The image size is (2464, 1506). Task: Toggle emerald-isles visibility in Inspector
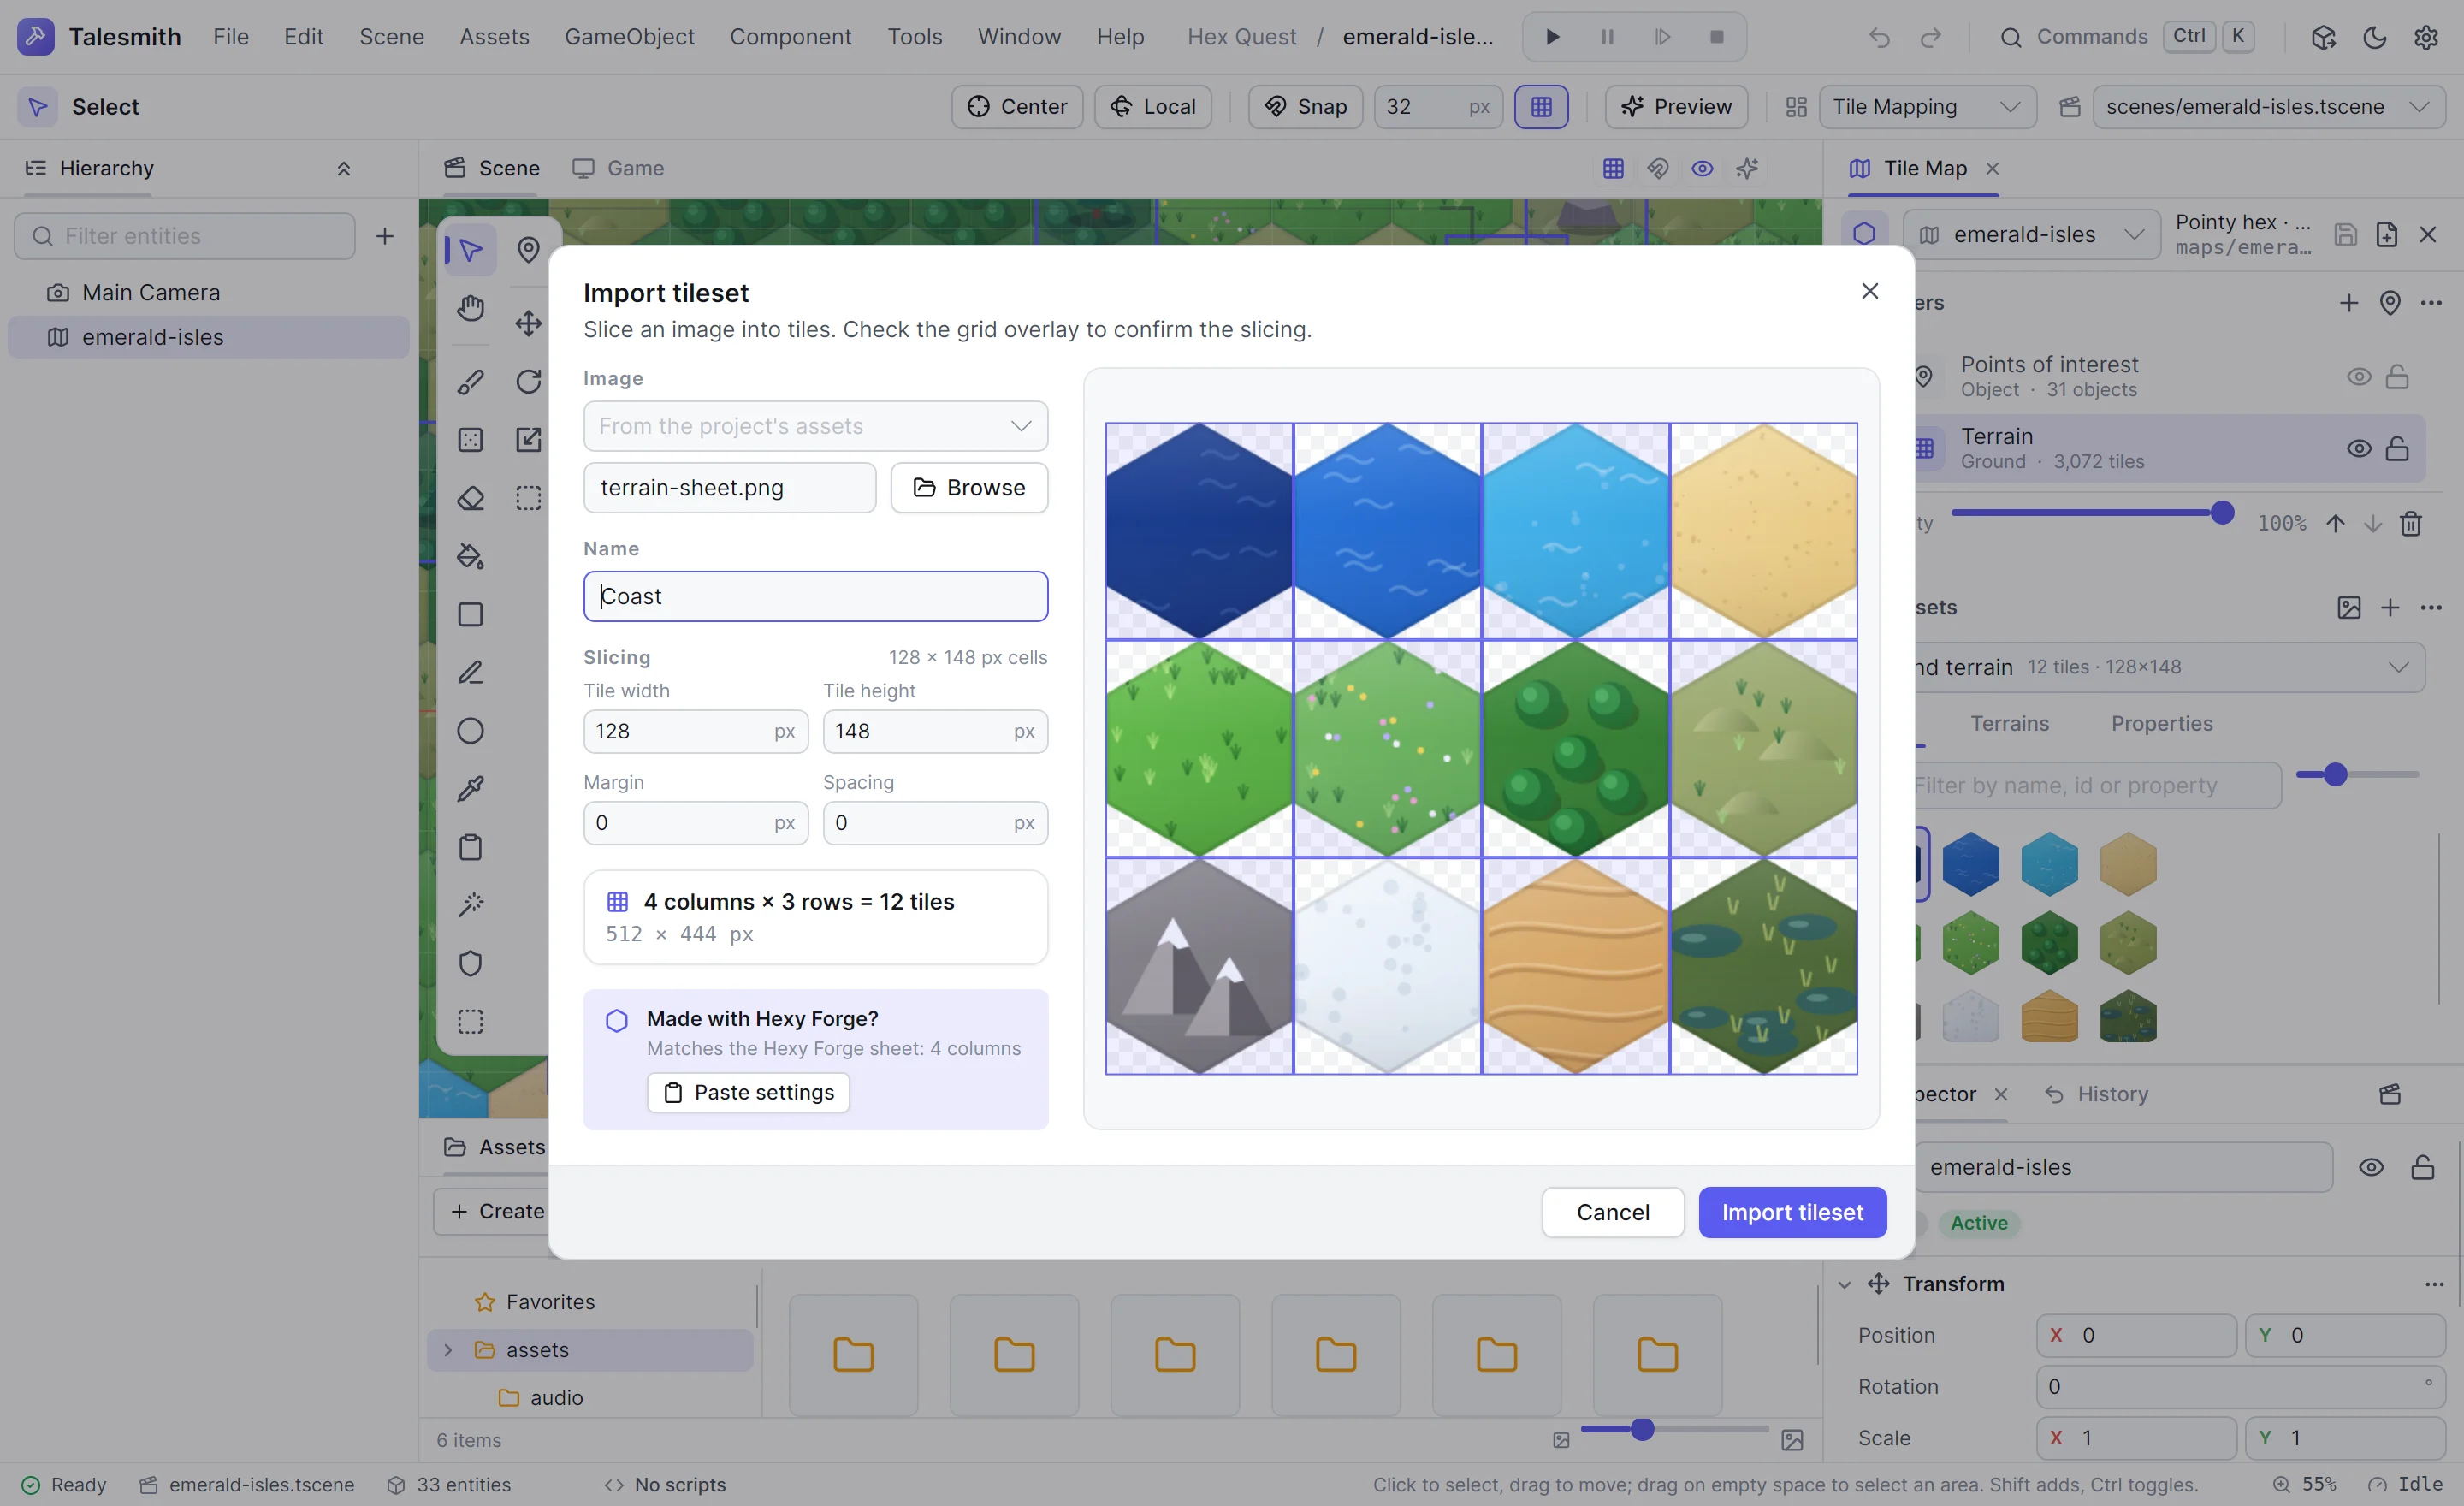2371,1167
